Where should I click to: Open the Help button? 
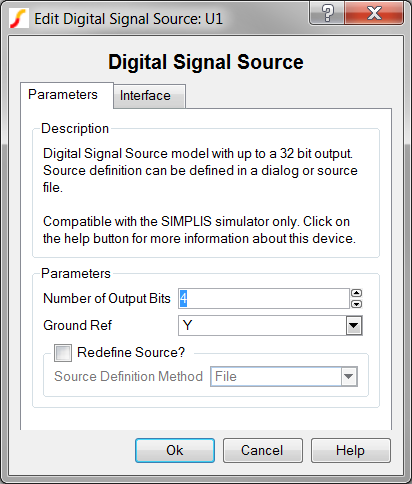point(351,450)
